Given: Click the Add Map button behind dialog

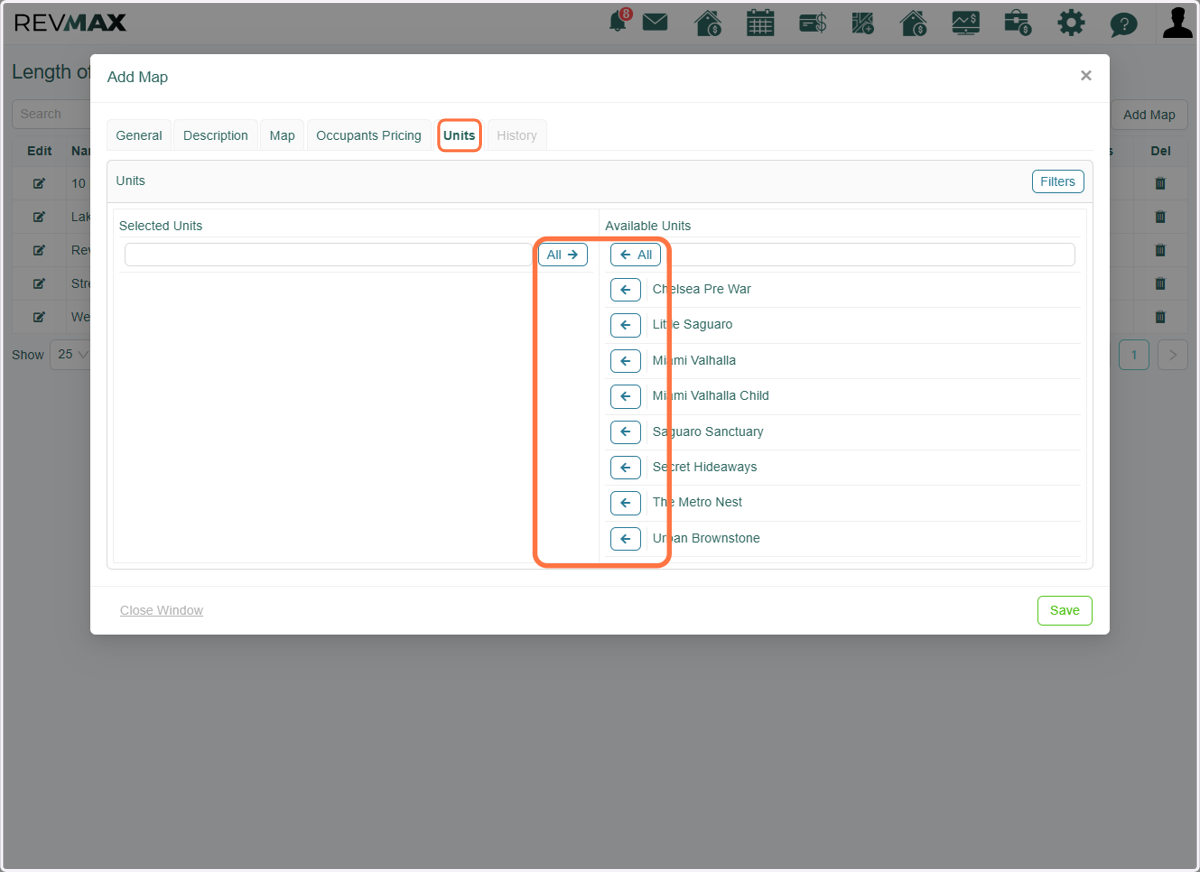Looking at the screenshot, I should point(1149,114).
